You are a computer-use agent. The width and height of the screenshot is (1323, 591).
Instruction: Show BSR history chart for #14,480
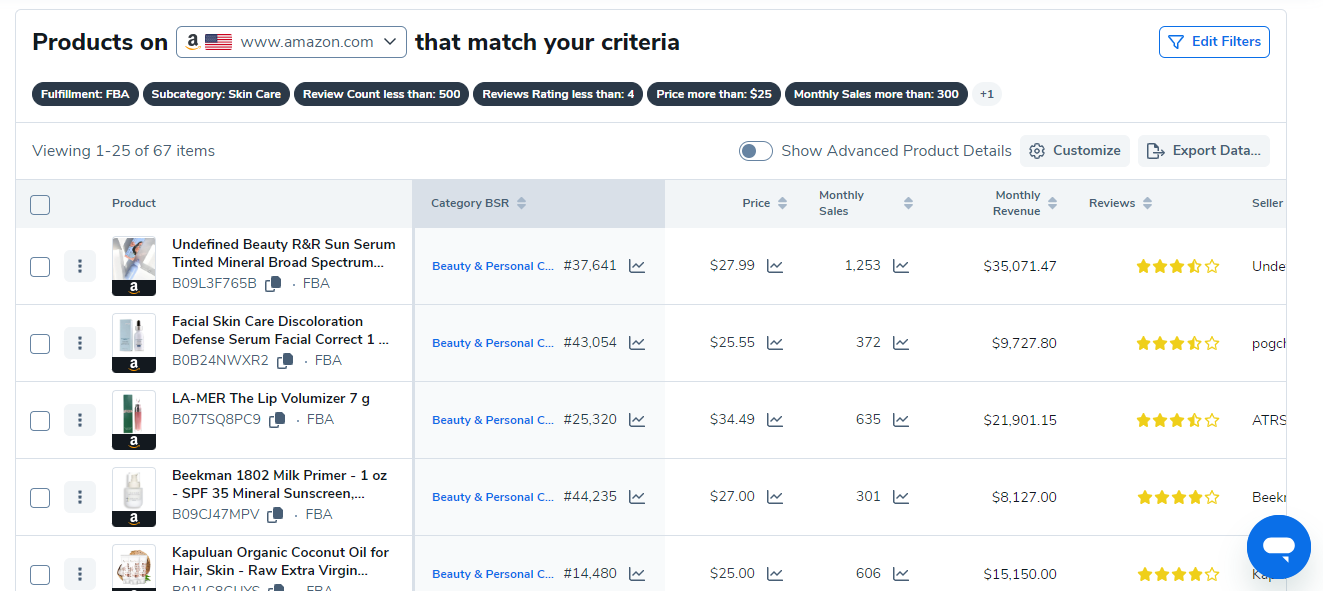click(637, 574)
